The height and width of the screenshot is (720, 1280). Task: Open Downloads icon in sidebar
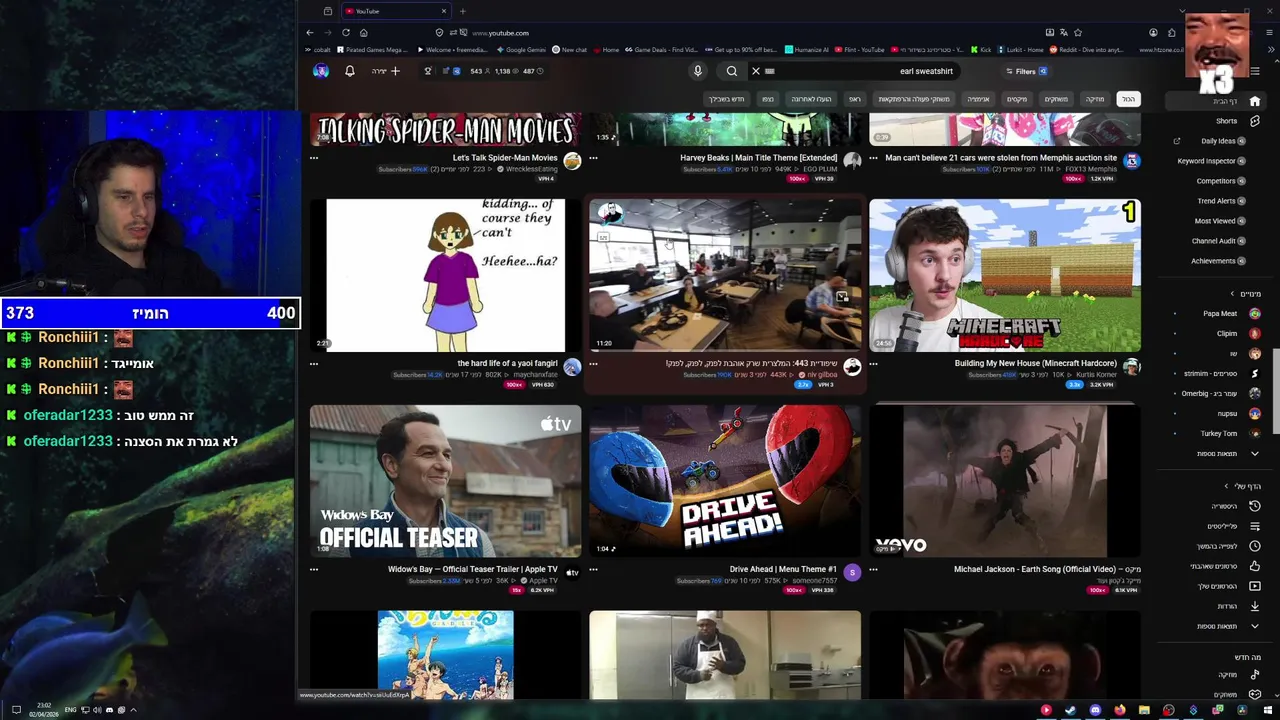(x=1255, y=606)
